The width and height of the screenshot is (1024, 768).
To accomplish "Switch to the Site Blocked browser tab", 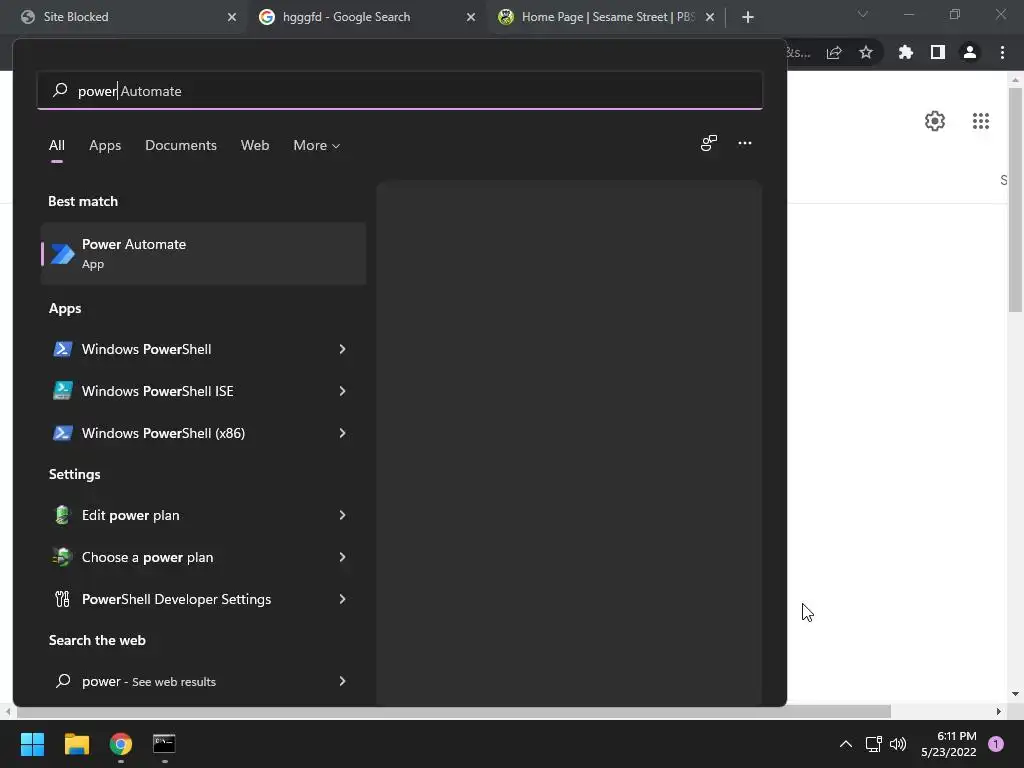I will pos(124,17).
